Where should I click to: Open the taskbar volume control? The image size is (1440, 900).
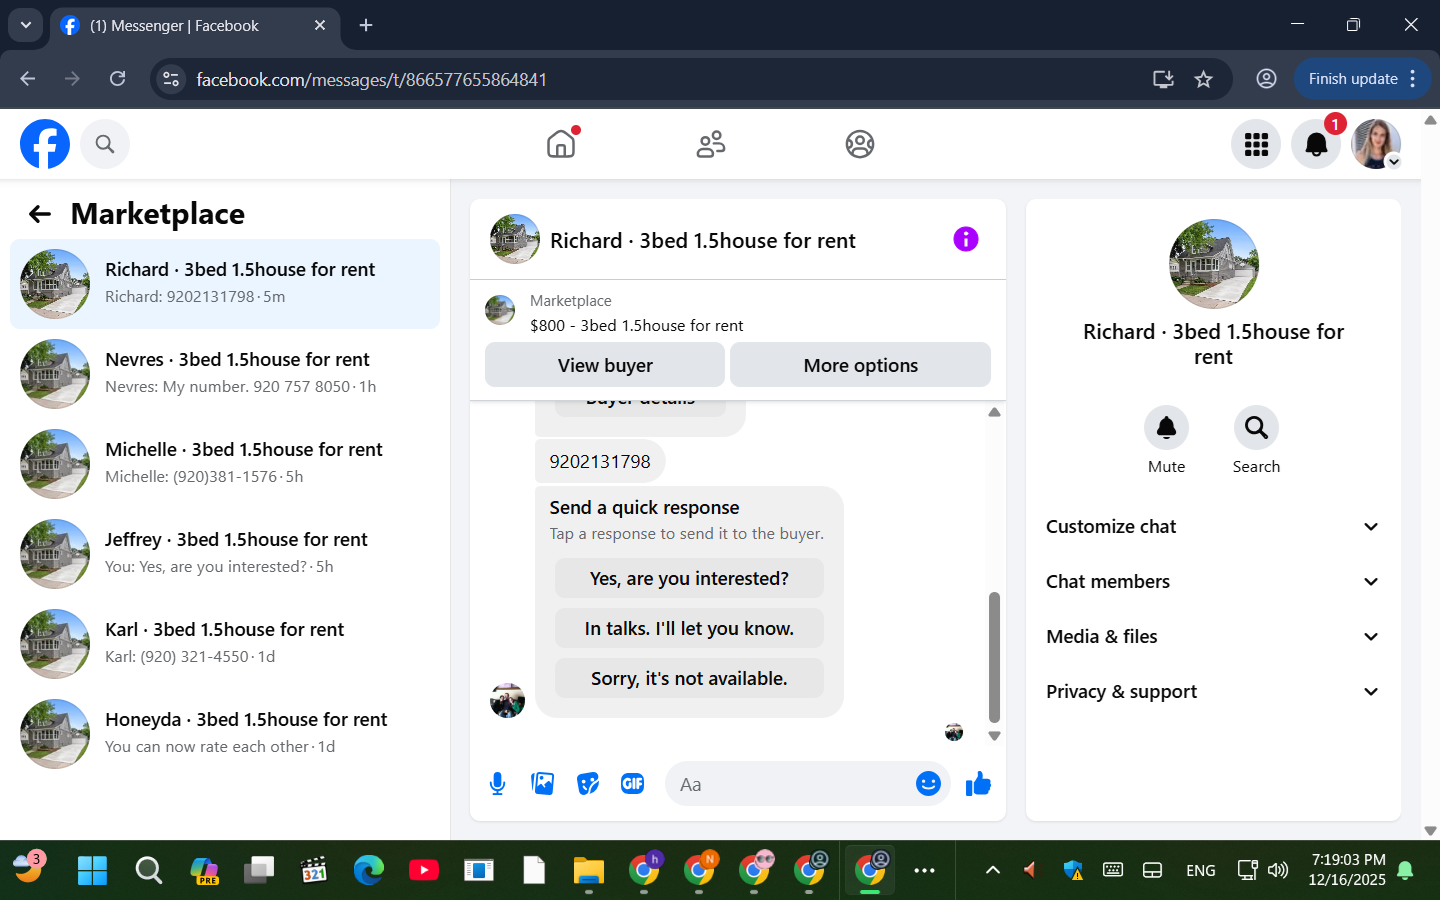(x=1278, y=870)
